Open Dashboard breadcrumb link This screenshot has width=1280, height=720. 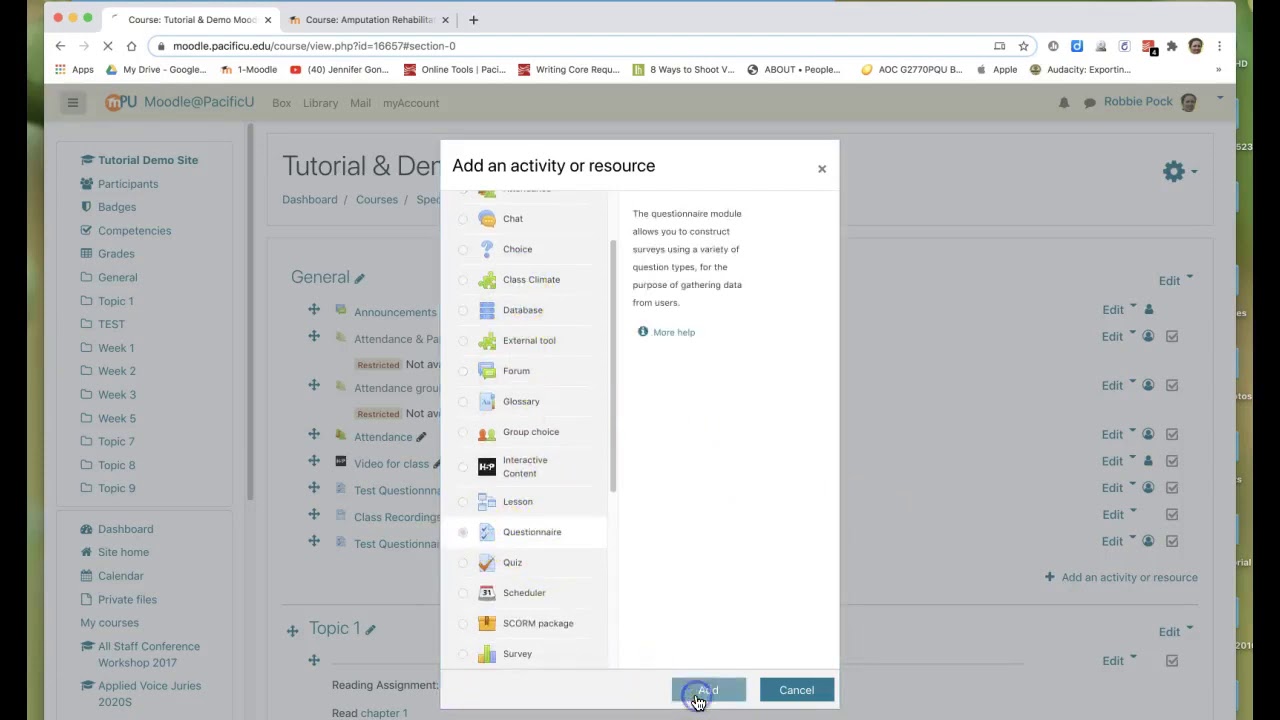[x=310, y=199]
